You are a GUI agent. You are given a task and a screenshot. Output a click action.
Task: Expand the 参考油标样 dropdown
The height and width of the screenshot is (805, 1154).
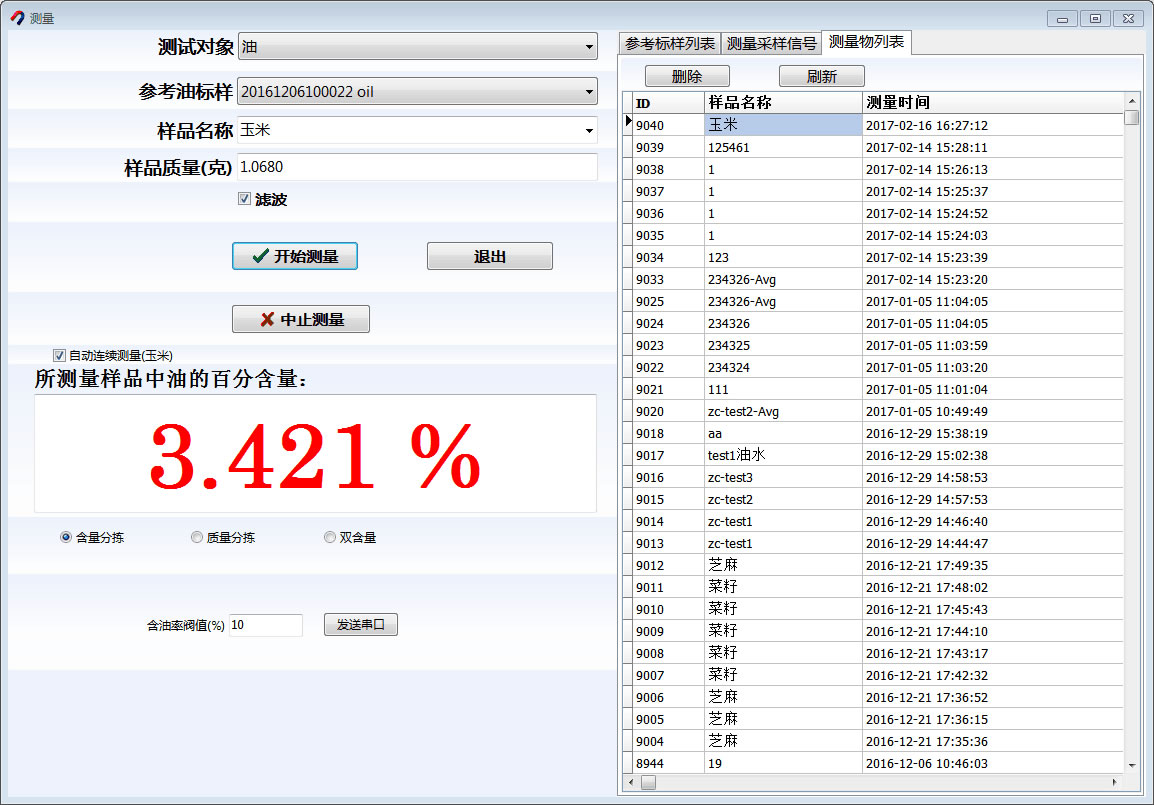point(589,90)
